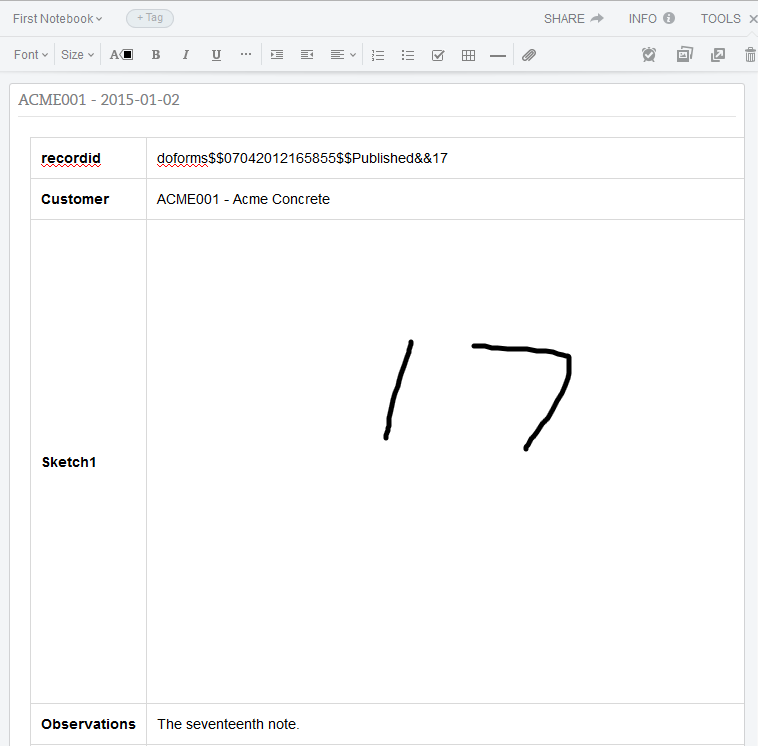Screen dimensions: 758x746
Task: Decrease indent of text
Action: click(307, 55)
